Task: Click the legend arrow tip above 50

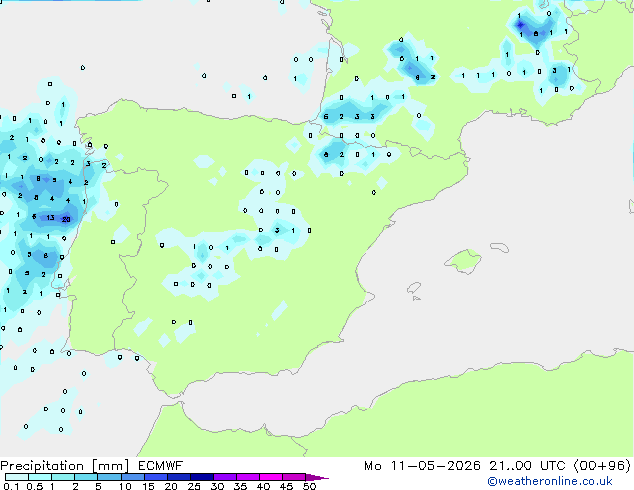Action: coord(318,477)
